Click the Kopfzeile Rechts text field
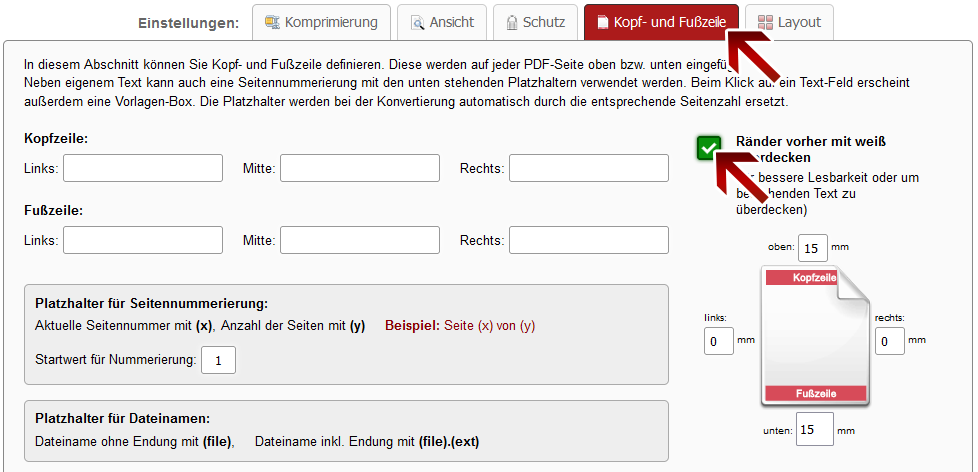 (x=589, y=168)
